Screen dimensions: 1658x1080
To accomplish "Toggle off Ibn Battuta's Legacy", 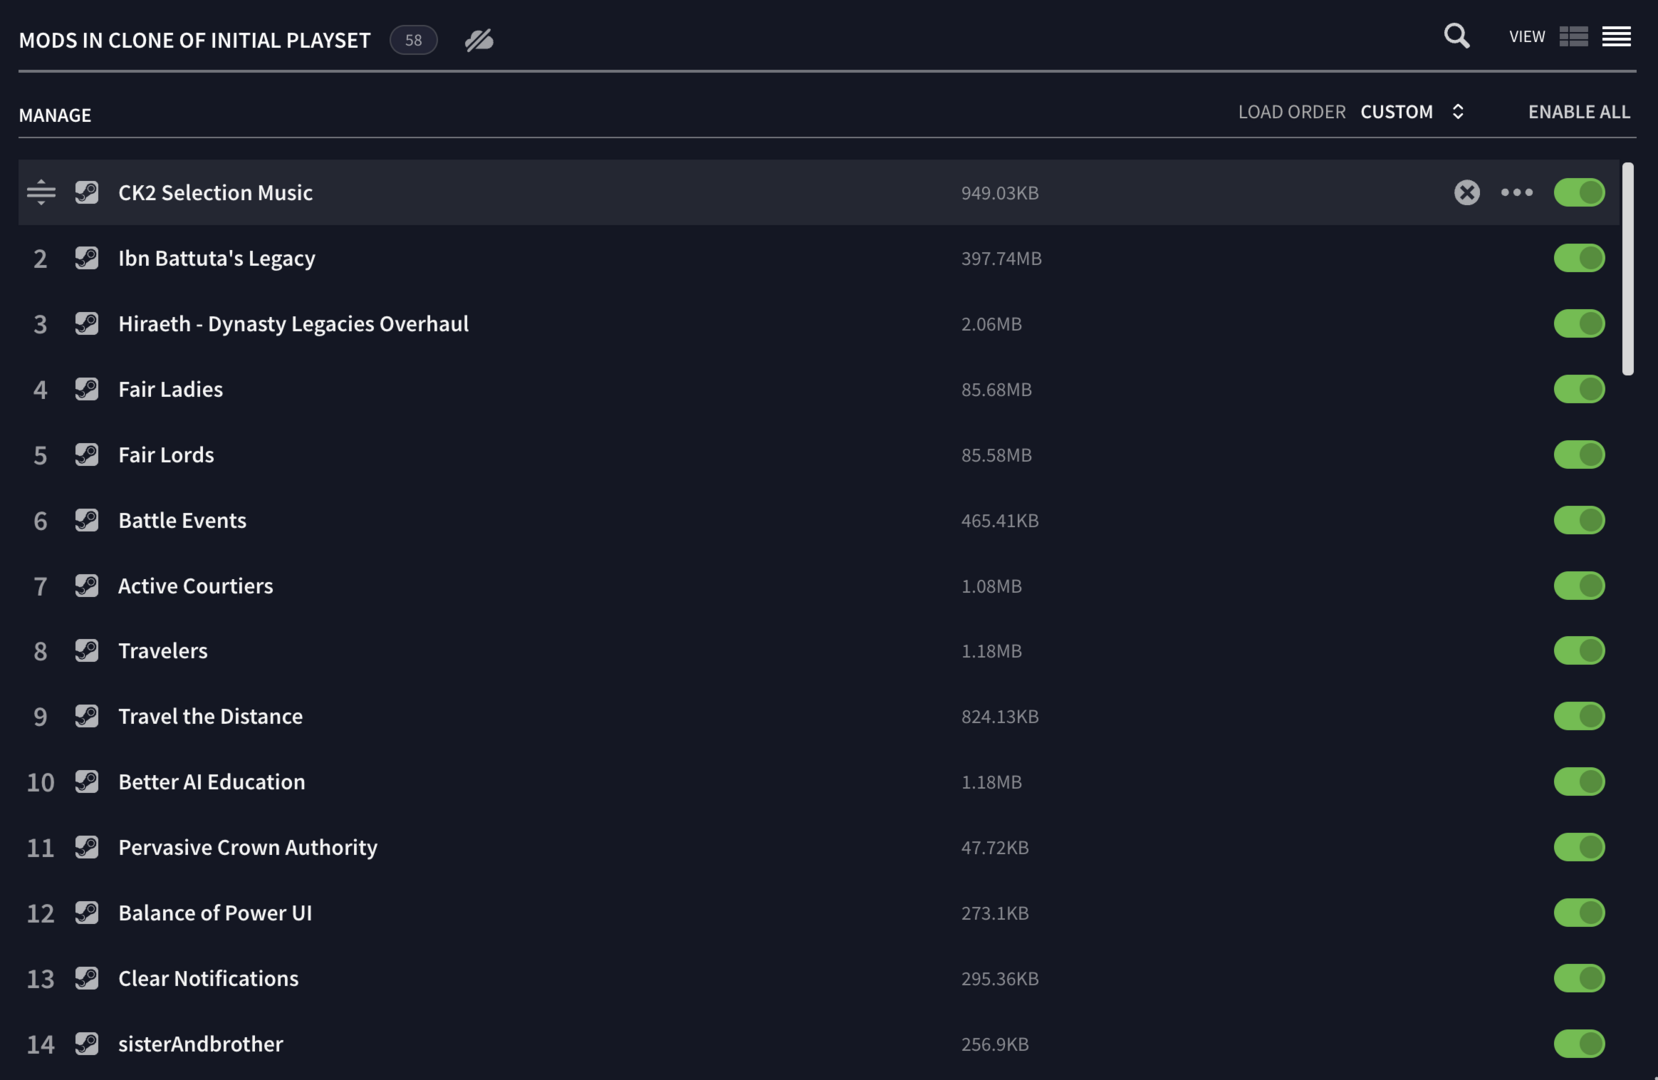I will pos(1579,258).
